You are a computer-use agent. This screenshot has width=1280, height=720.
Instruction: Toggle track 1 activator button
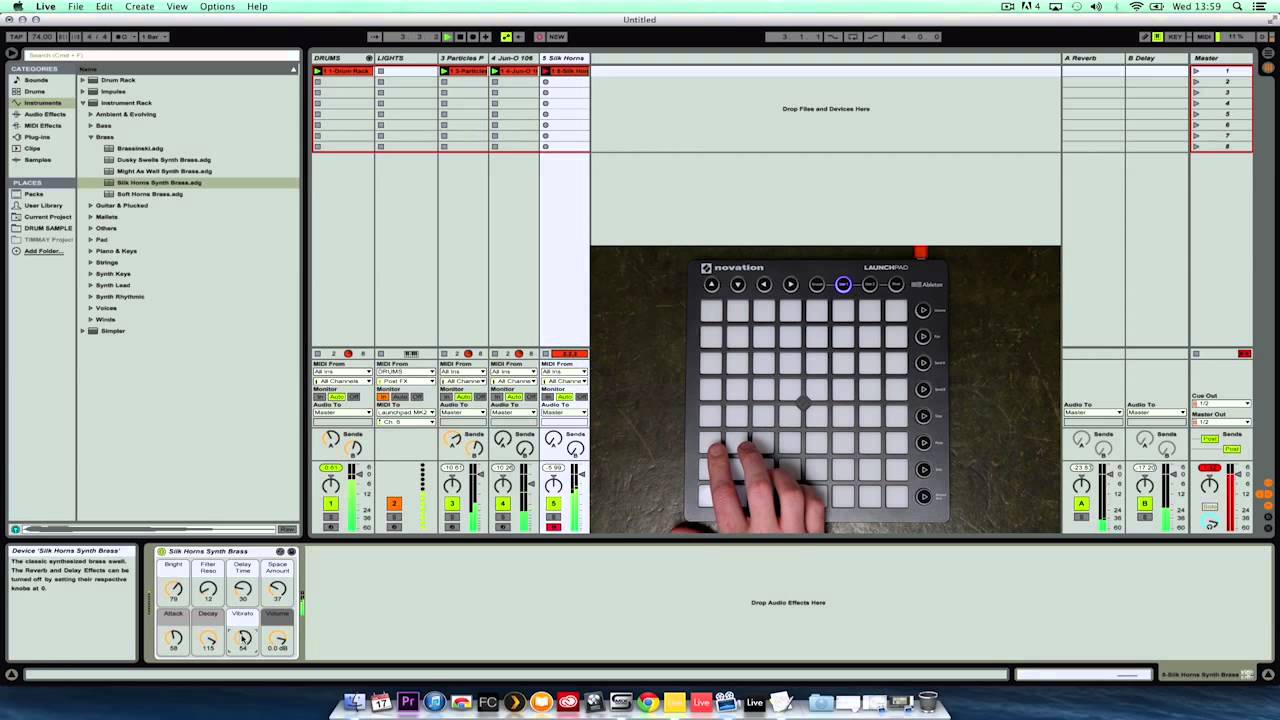pyautogui.click(x=330, y=504)
